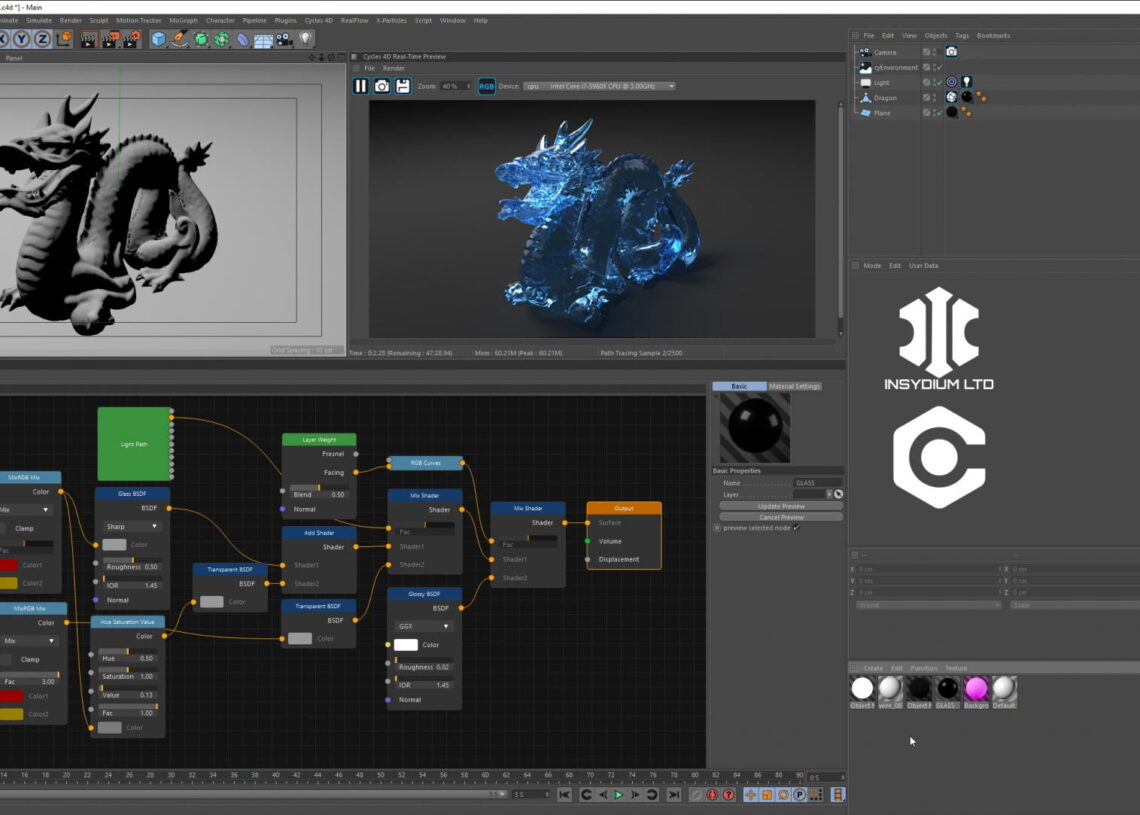Open the Objects menu in the Object Manager
1140x815 pixels.
tap(935, 35)
